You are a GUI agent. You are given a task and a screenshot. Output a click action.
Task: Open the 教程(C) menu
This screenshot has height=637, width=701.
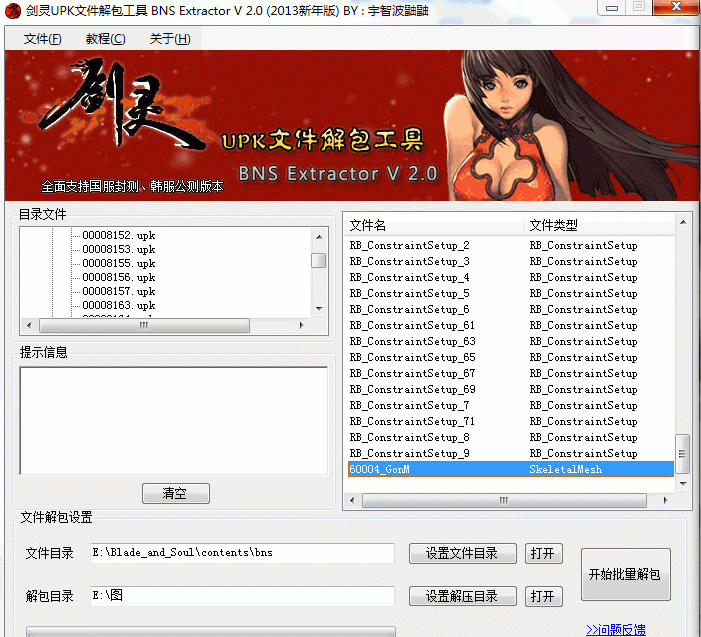(x=106, y=39)
